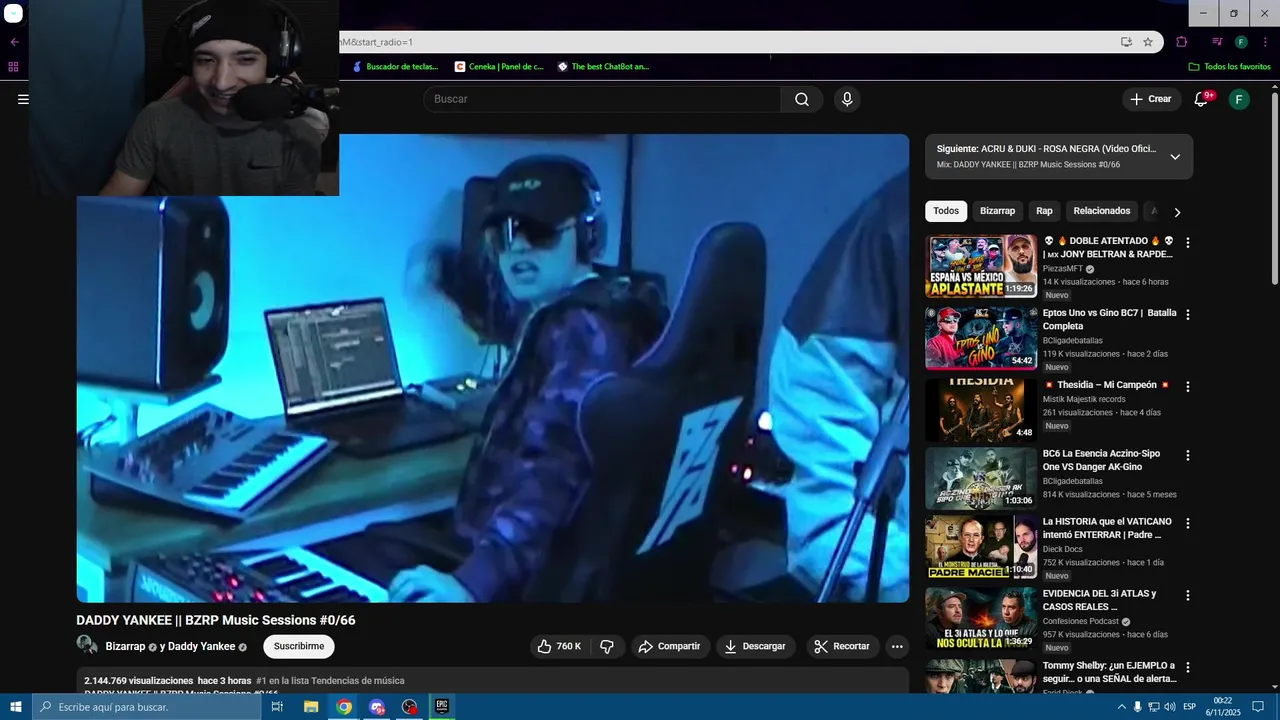Screen dimensions: 1280x720
Task: Open the Windows action center notifications
Action: (1259, 707)
